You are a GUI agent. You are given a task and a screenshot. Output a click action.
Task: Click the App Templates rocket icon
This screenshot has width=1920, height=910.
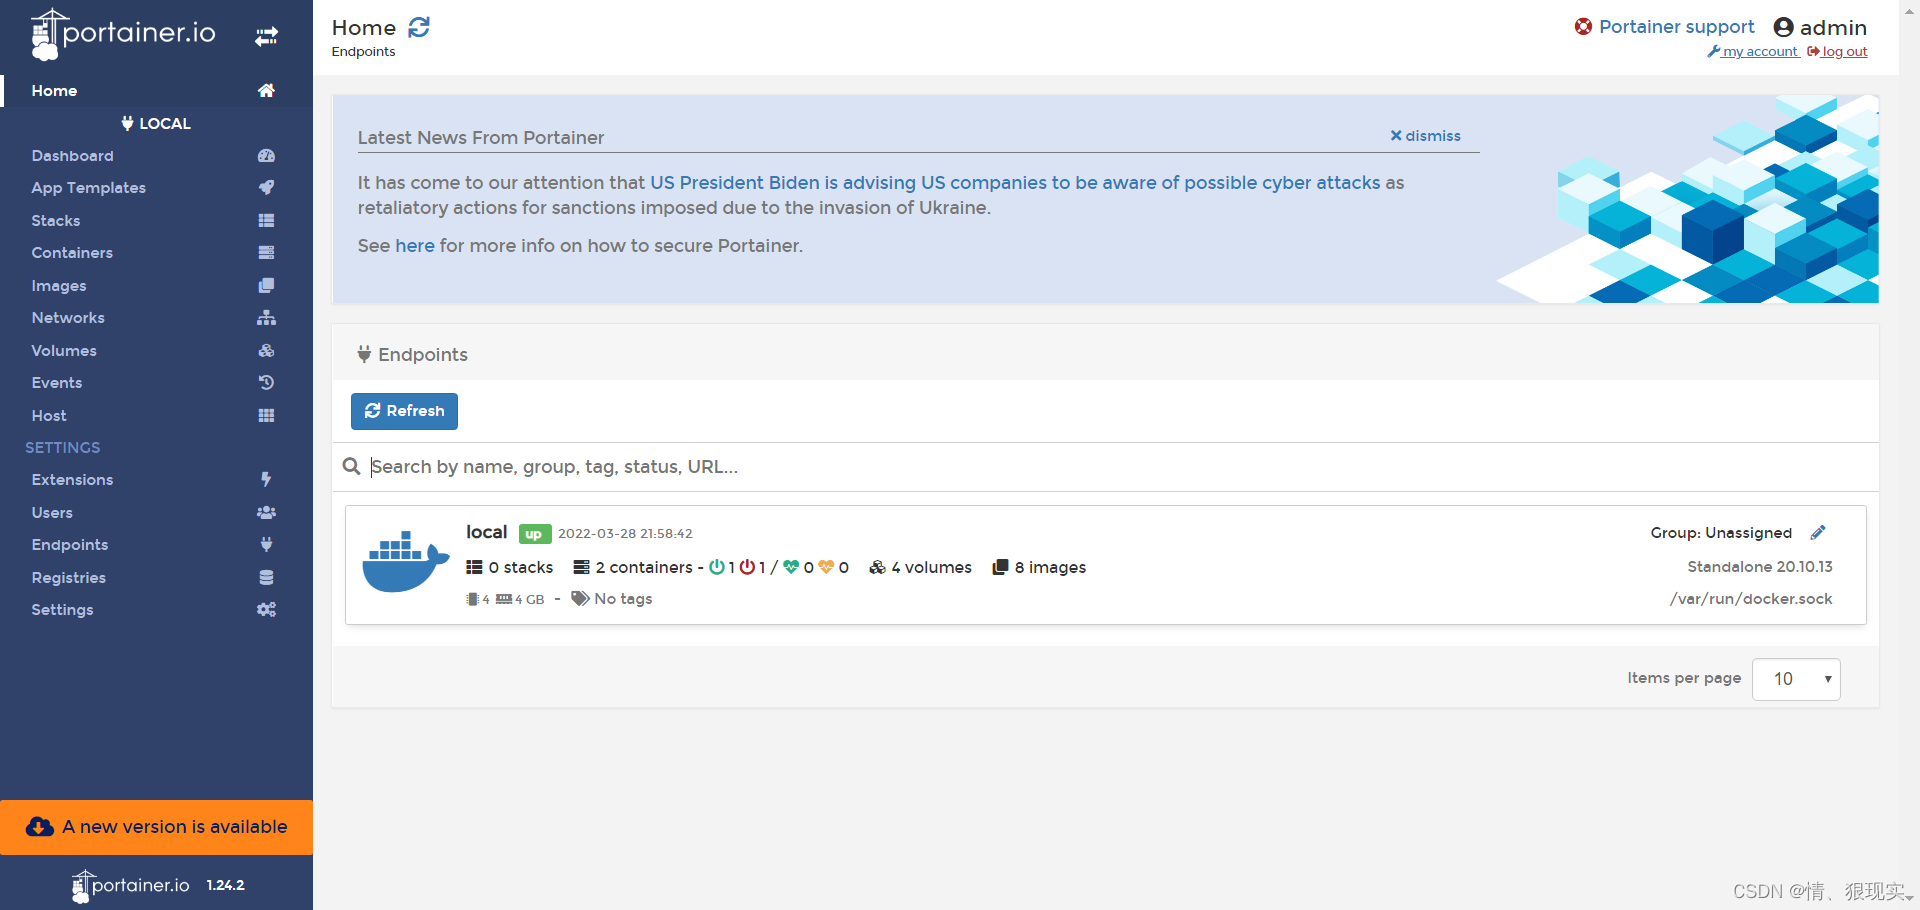[x=266, y=188]
